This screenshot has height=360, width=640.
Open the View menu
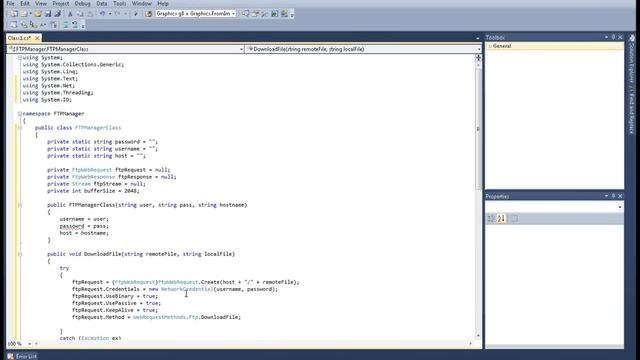tap(41, 4)
